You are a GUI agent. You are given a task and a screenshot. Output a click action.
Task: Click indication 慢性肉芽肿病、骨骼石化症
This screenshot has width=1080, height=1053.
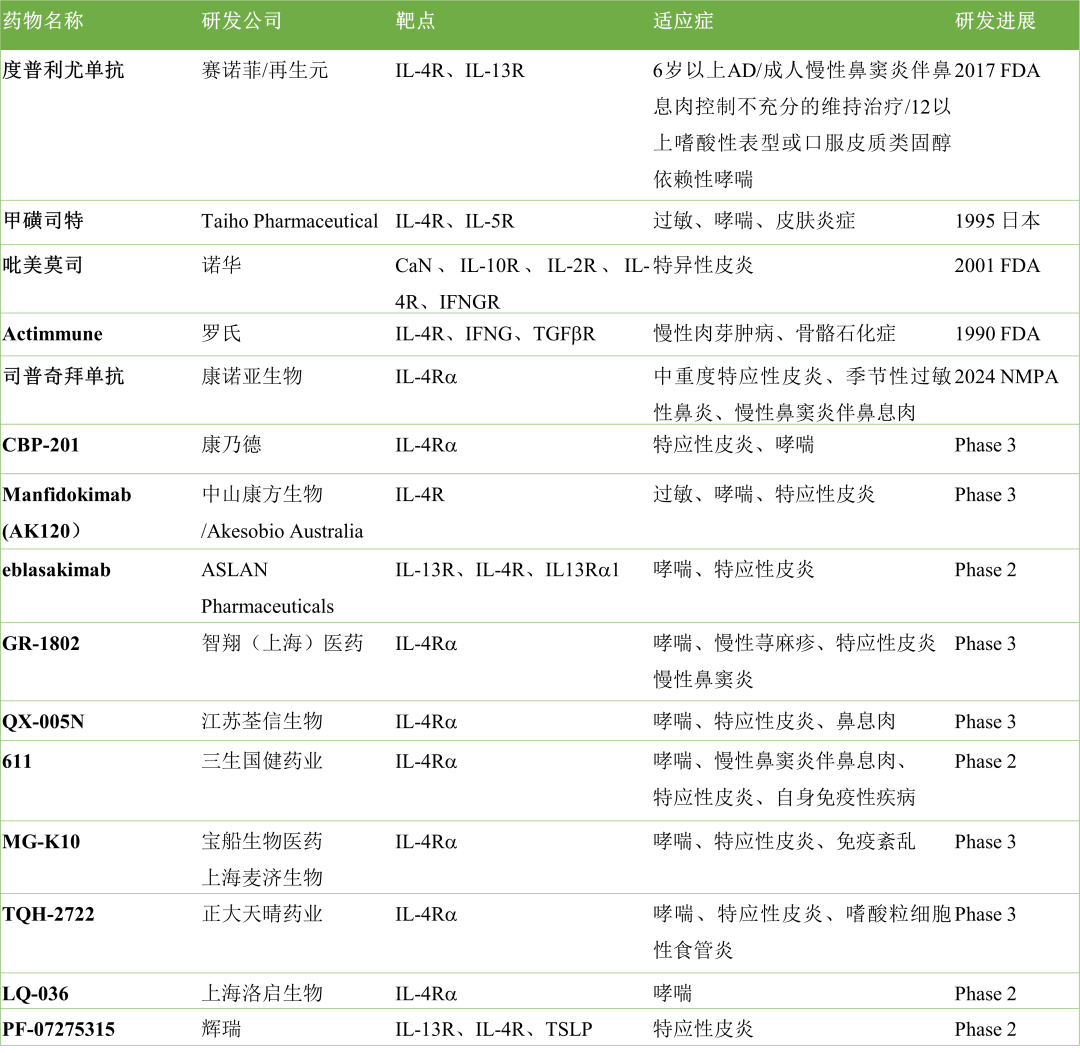(775, 333)
